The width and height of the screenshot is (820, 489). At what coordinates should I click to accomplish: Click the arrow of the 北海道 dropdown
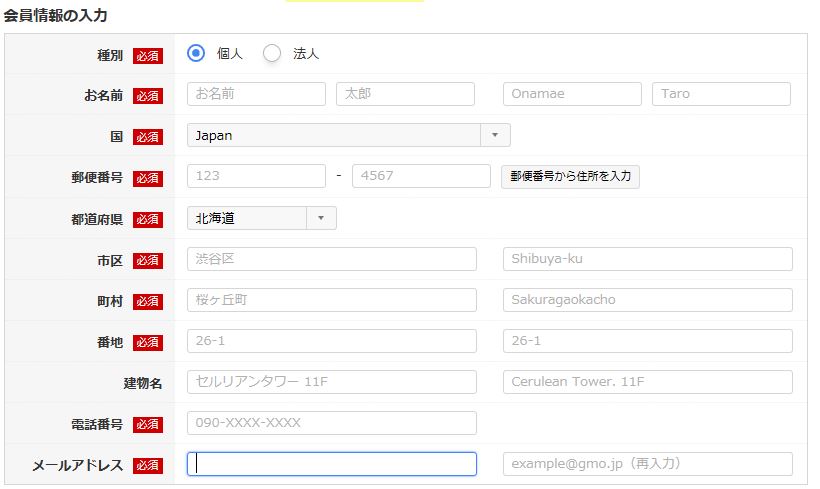[x=321, y=218]
